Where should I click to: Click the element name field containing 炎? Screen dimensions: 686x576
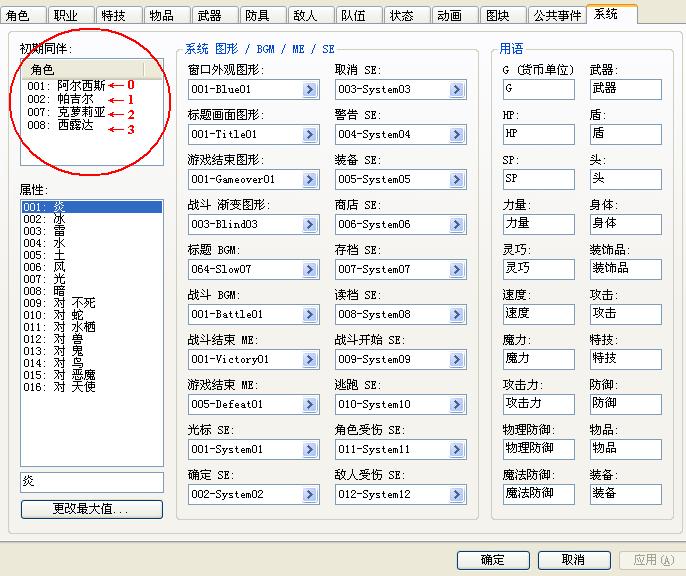pyautogui.click(x=92, y=482)
